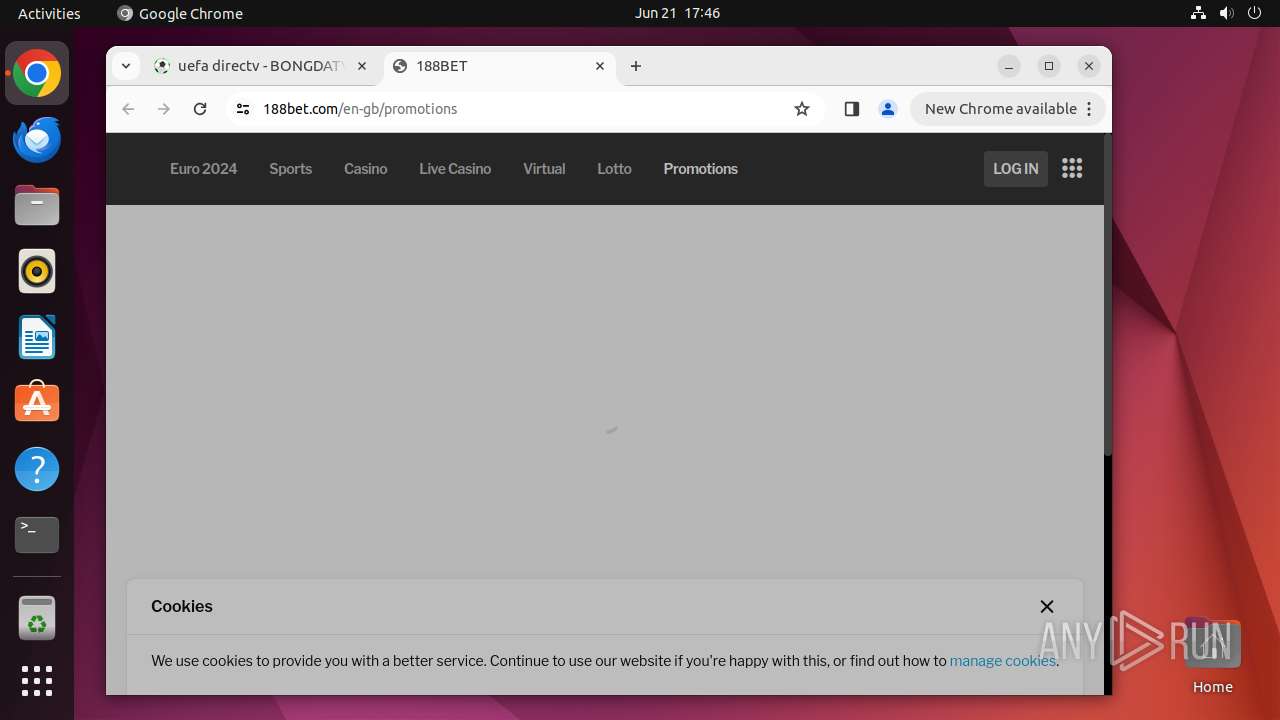Open the Virtual menu item
Viewport: 1280px width, 720px height.
[544, 169]
